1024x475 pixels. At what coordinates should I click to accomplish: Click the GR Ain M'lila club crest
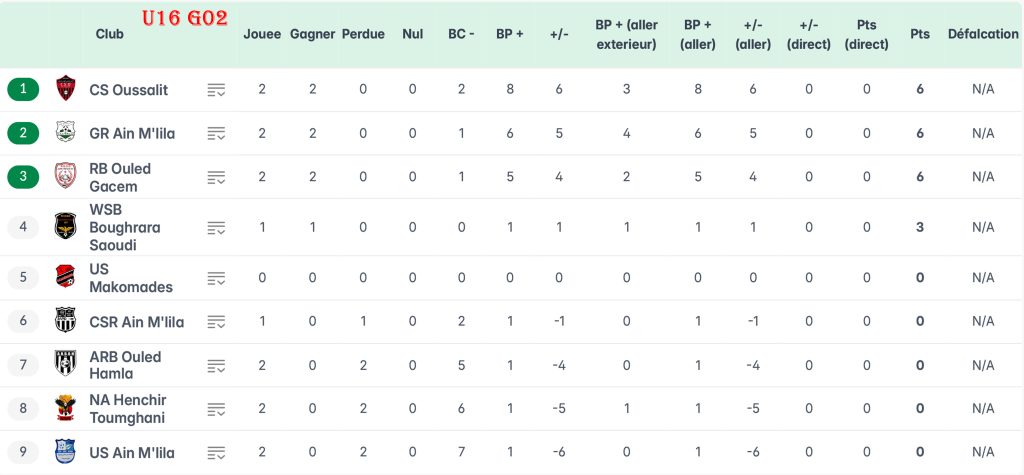click(x=66, y=133)
